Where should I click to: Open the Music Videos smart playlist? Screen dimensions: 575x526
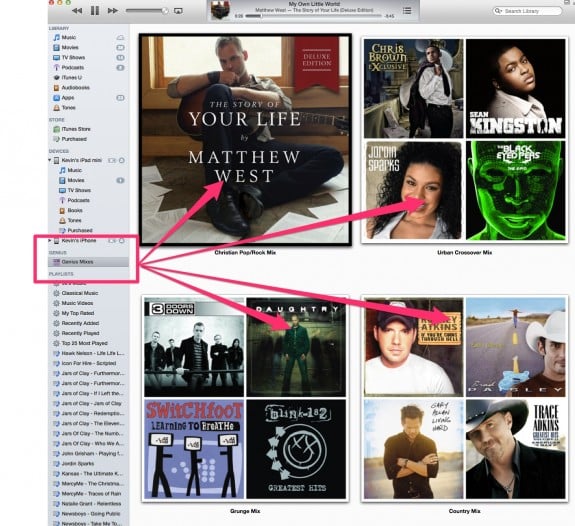(x=77, y=303)
